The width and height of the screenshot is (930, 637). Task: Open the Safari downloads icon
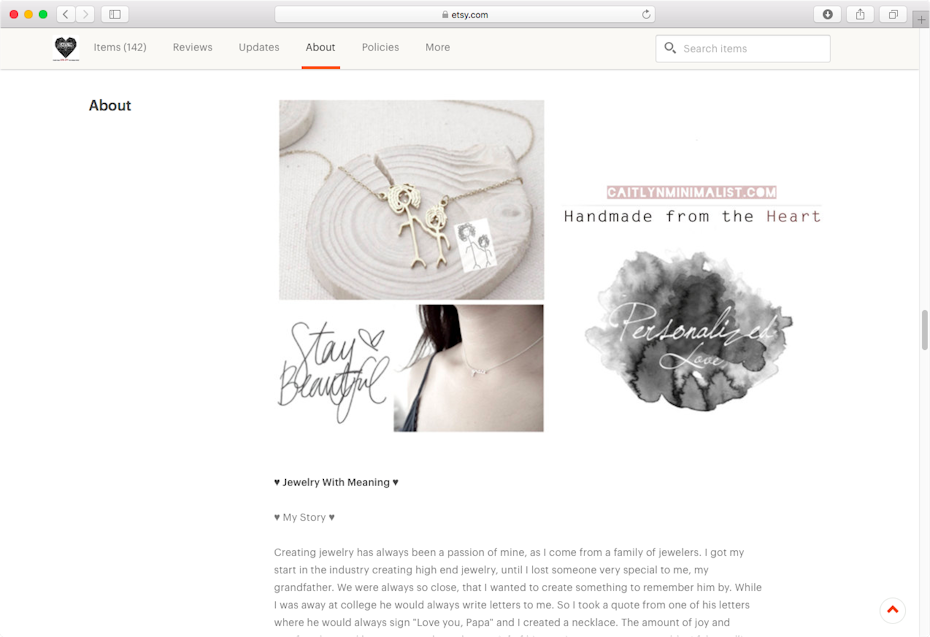[827, 14]
